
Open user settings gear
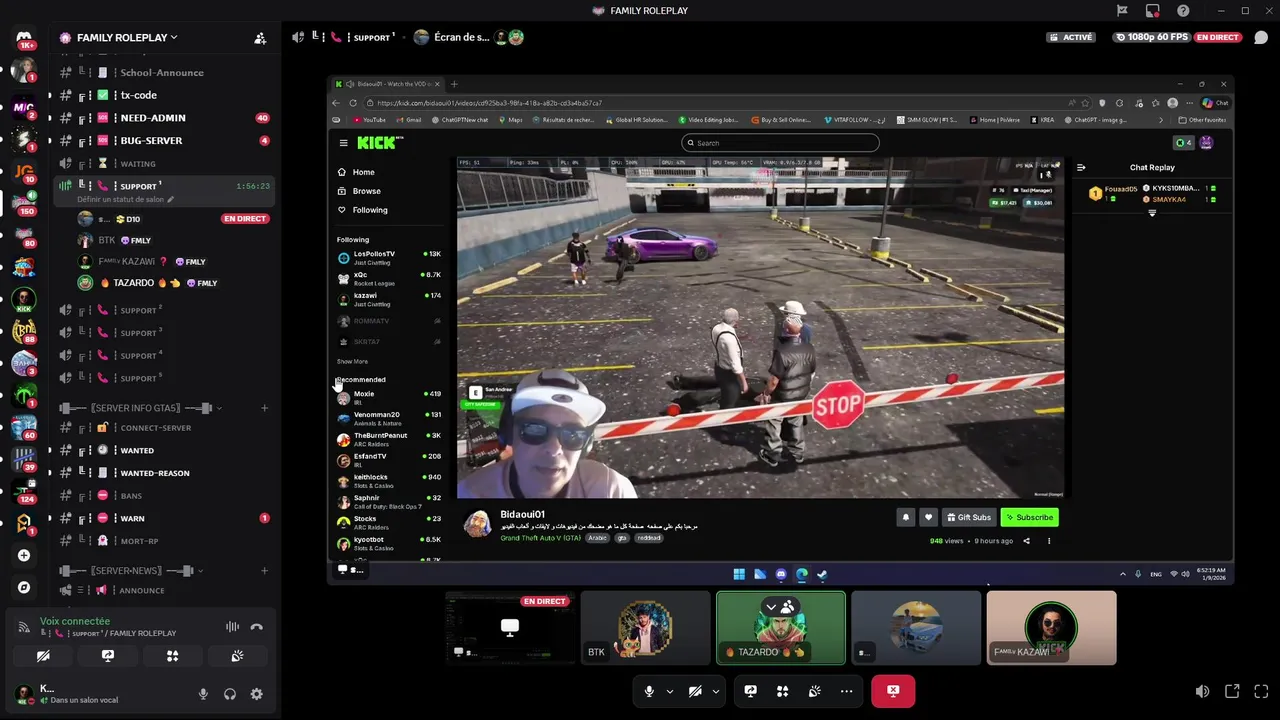coord(257,694)
